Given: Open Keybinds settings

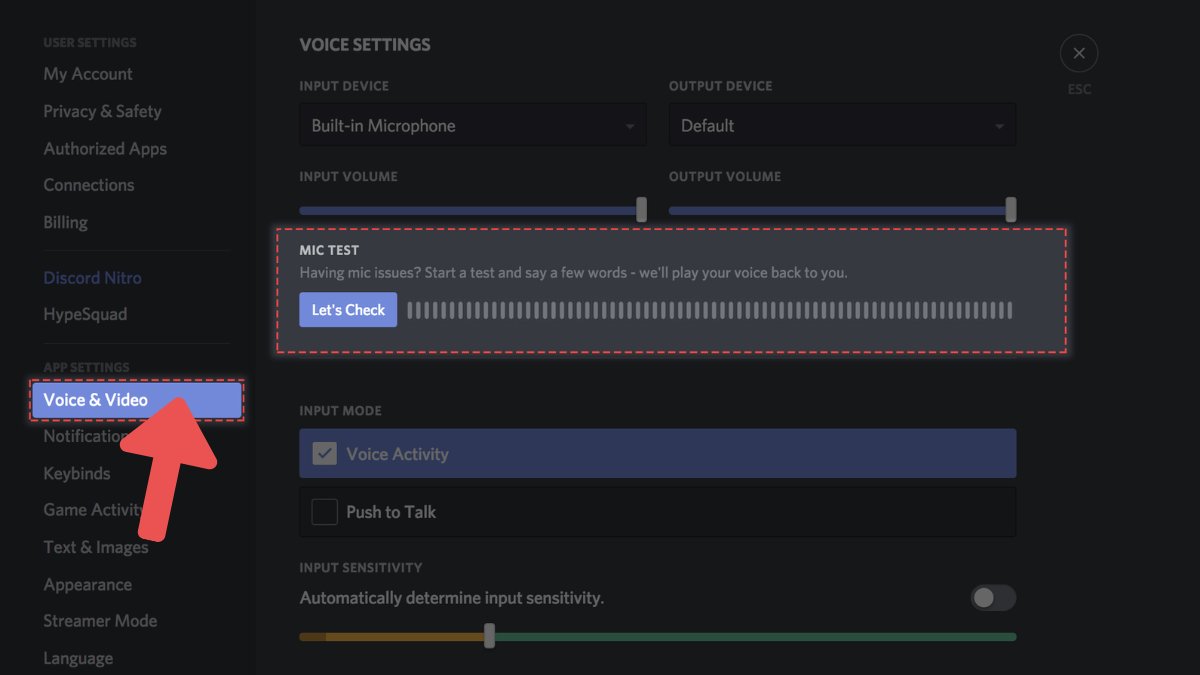Looking at the screenshot, I should tap(77, 473).
